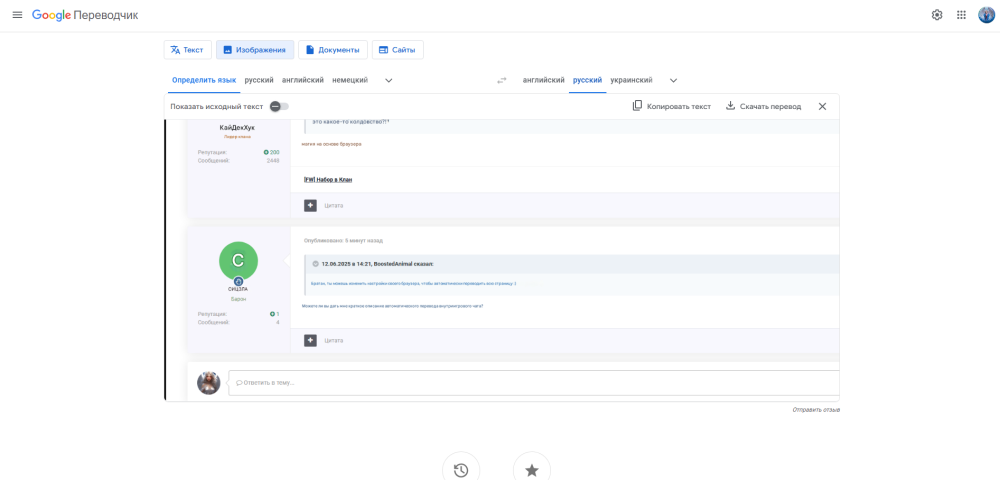Screen dimensions: 1000x480
Task: Toggle Показать исходный текст switch
Action: tap(279, 106)
